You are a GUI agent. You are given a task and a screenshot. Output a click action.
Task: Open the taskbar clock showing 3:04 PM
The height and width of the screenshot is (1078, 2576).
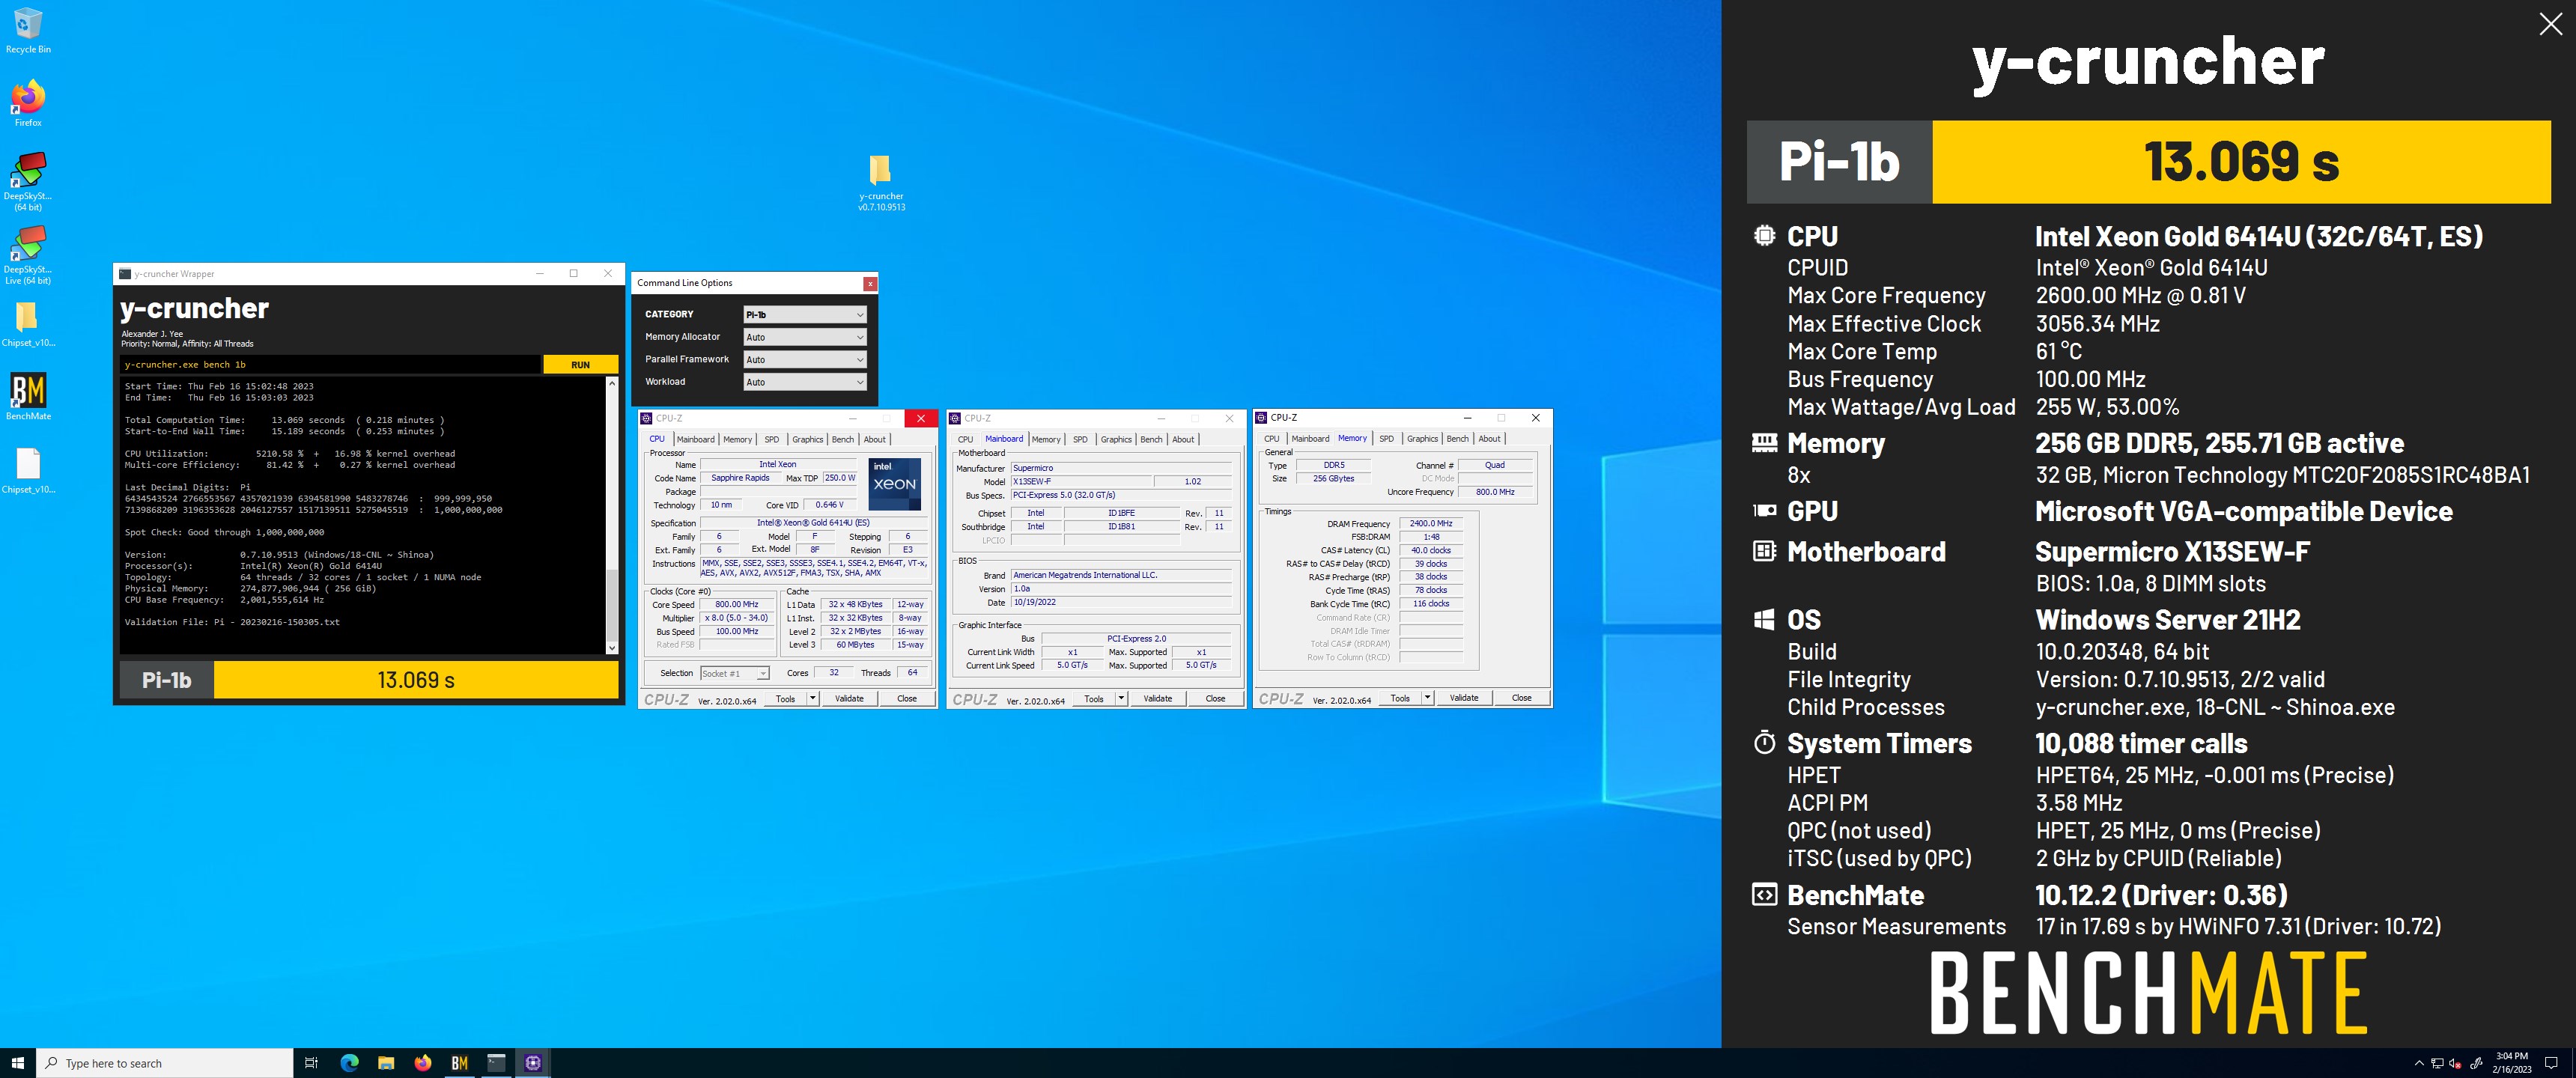(x=2511, y=1063)
